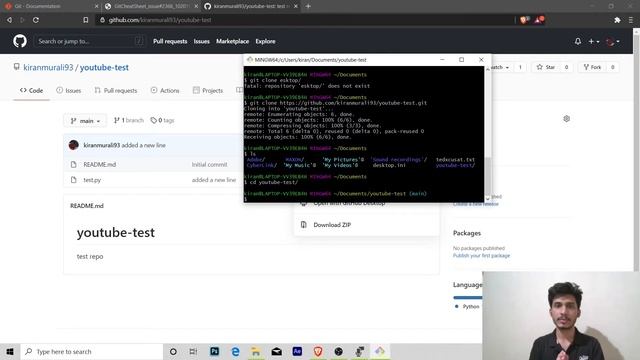Open the GitHub home logo
Image resolution: width=640 pixels, height=360 pixels.
click(x=20, y=41)
